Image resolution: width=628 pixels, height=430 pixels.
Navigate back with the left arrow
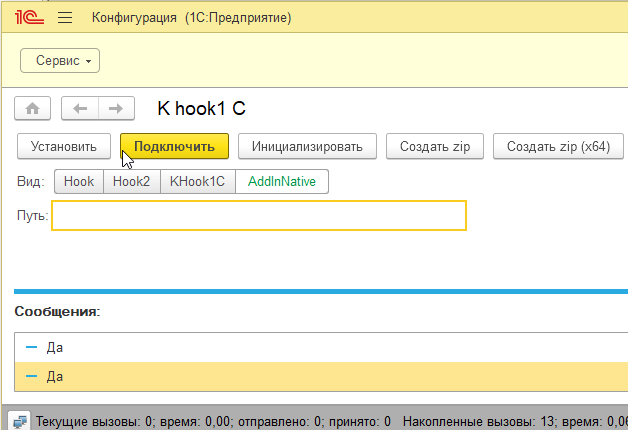80,108
